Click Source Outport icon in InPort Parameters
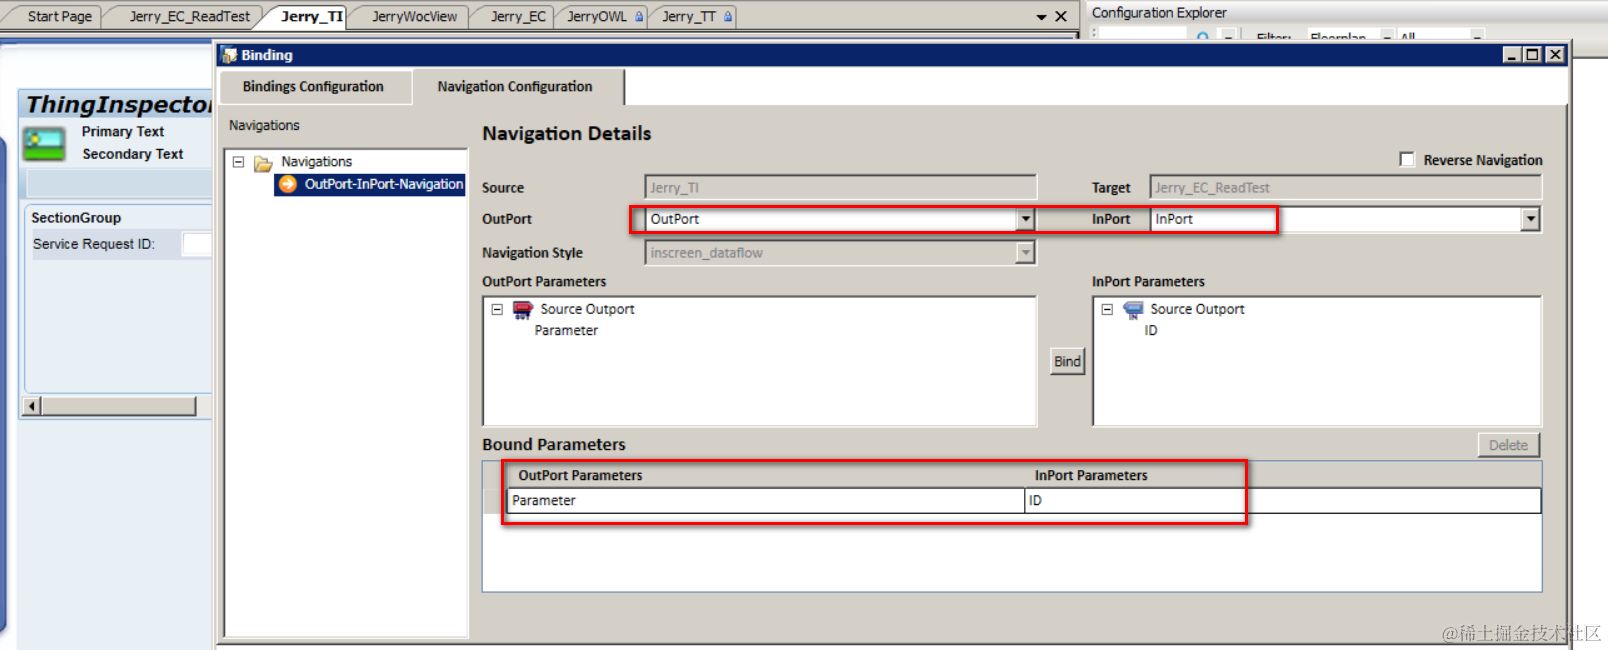This screenshot has height=650, width=1608. pos(1132,310)
